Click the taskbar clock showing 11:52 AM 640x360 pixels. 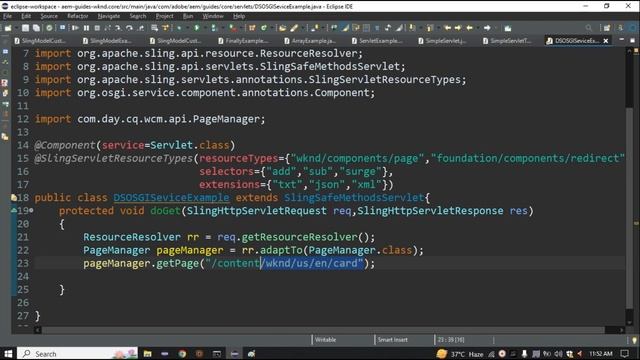click(x=600, y=353)
